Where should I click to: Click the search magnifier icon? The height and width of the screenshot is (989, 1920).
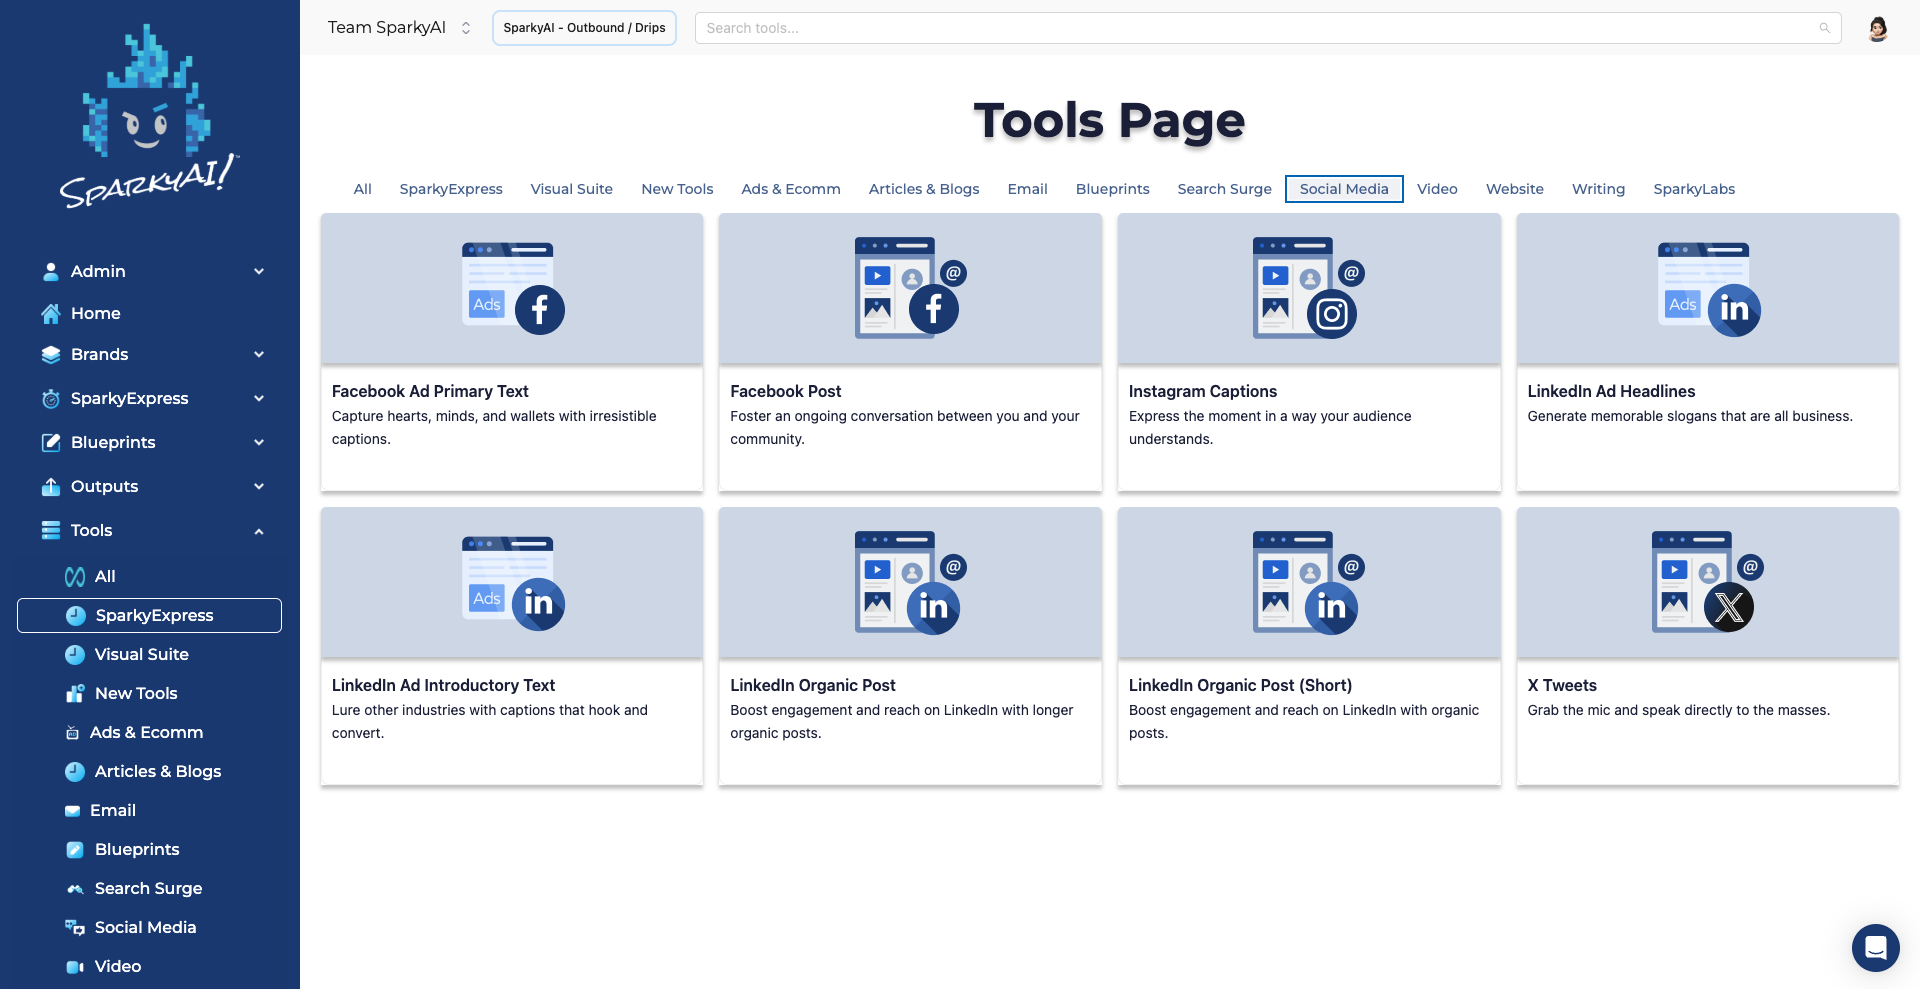pyautogui.click(x=1824, y=28)
